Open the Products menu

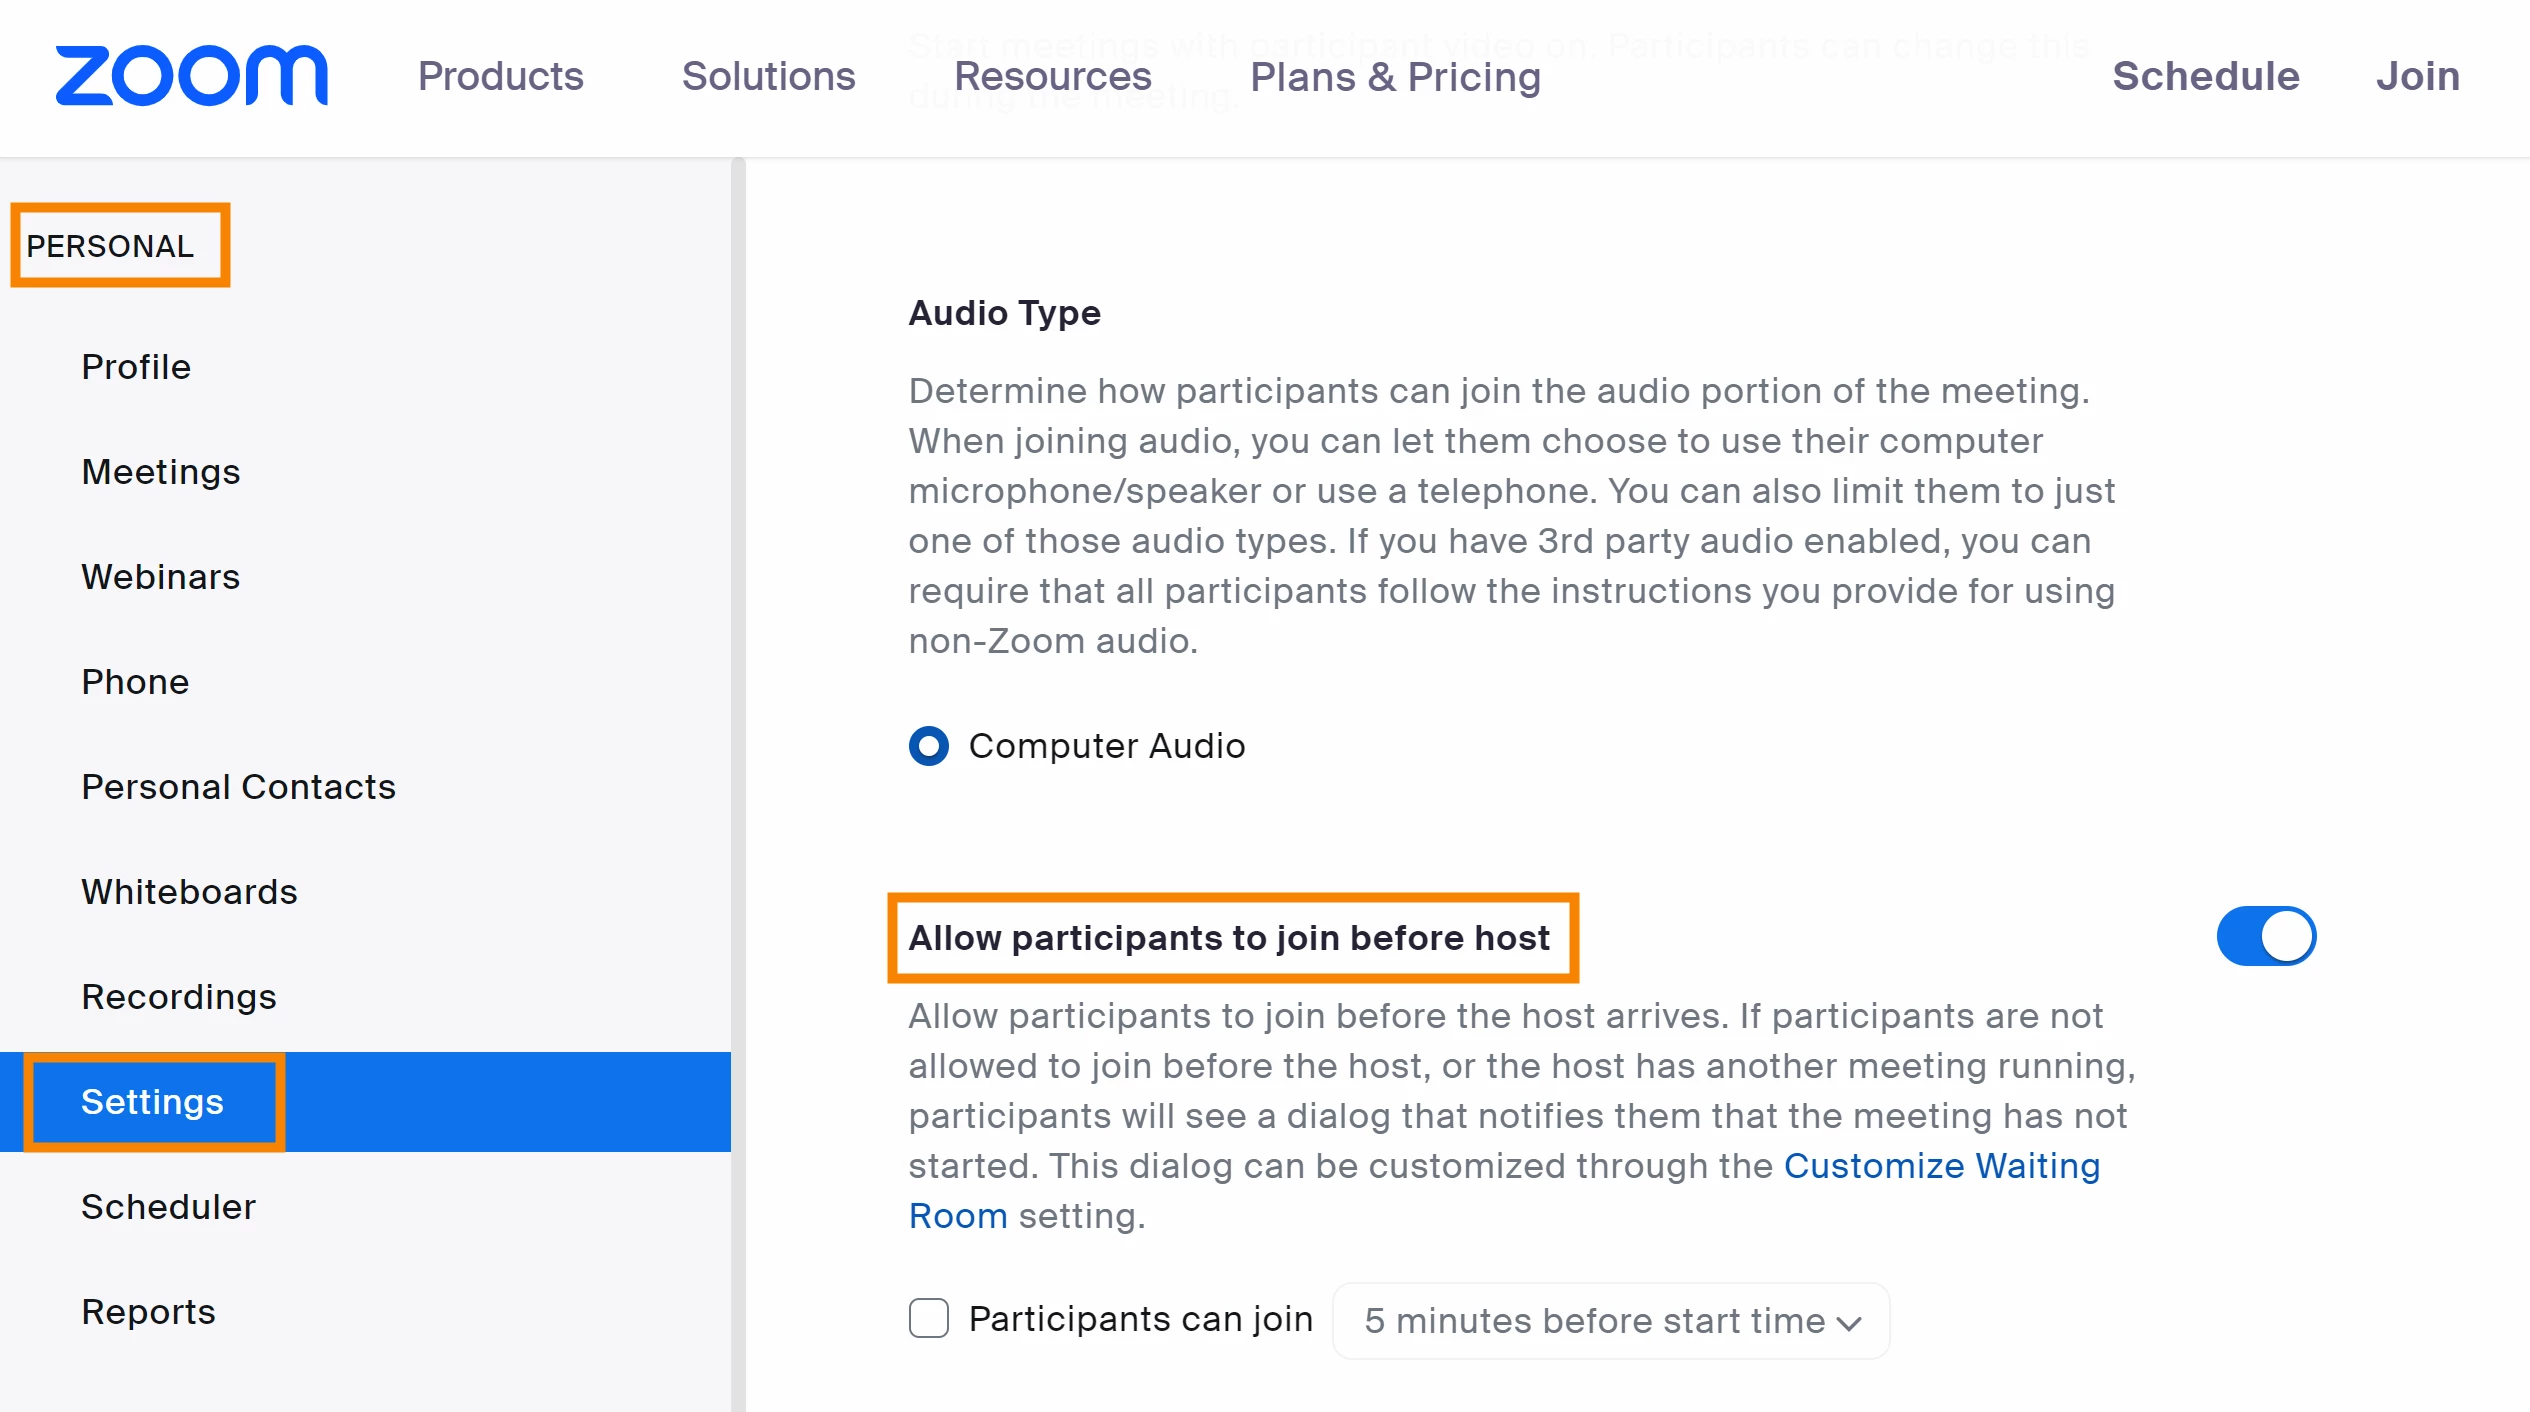click(500, 76)
